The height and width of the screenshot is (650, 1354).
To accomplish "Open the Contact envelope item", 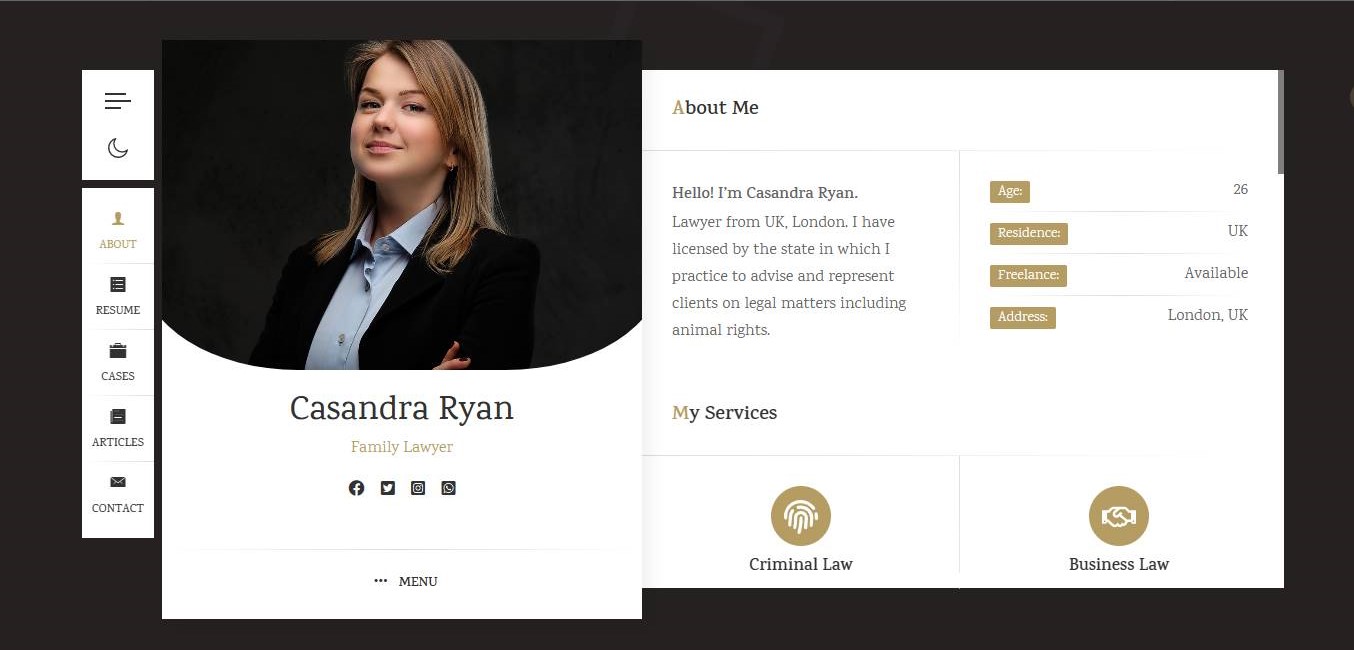I will coord(118,494).
